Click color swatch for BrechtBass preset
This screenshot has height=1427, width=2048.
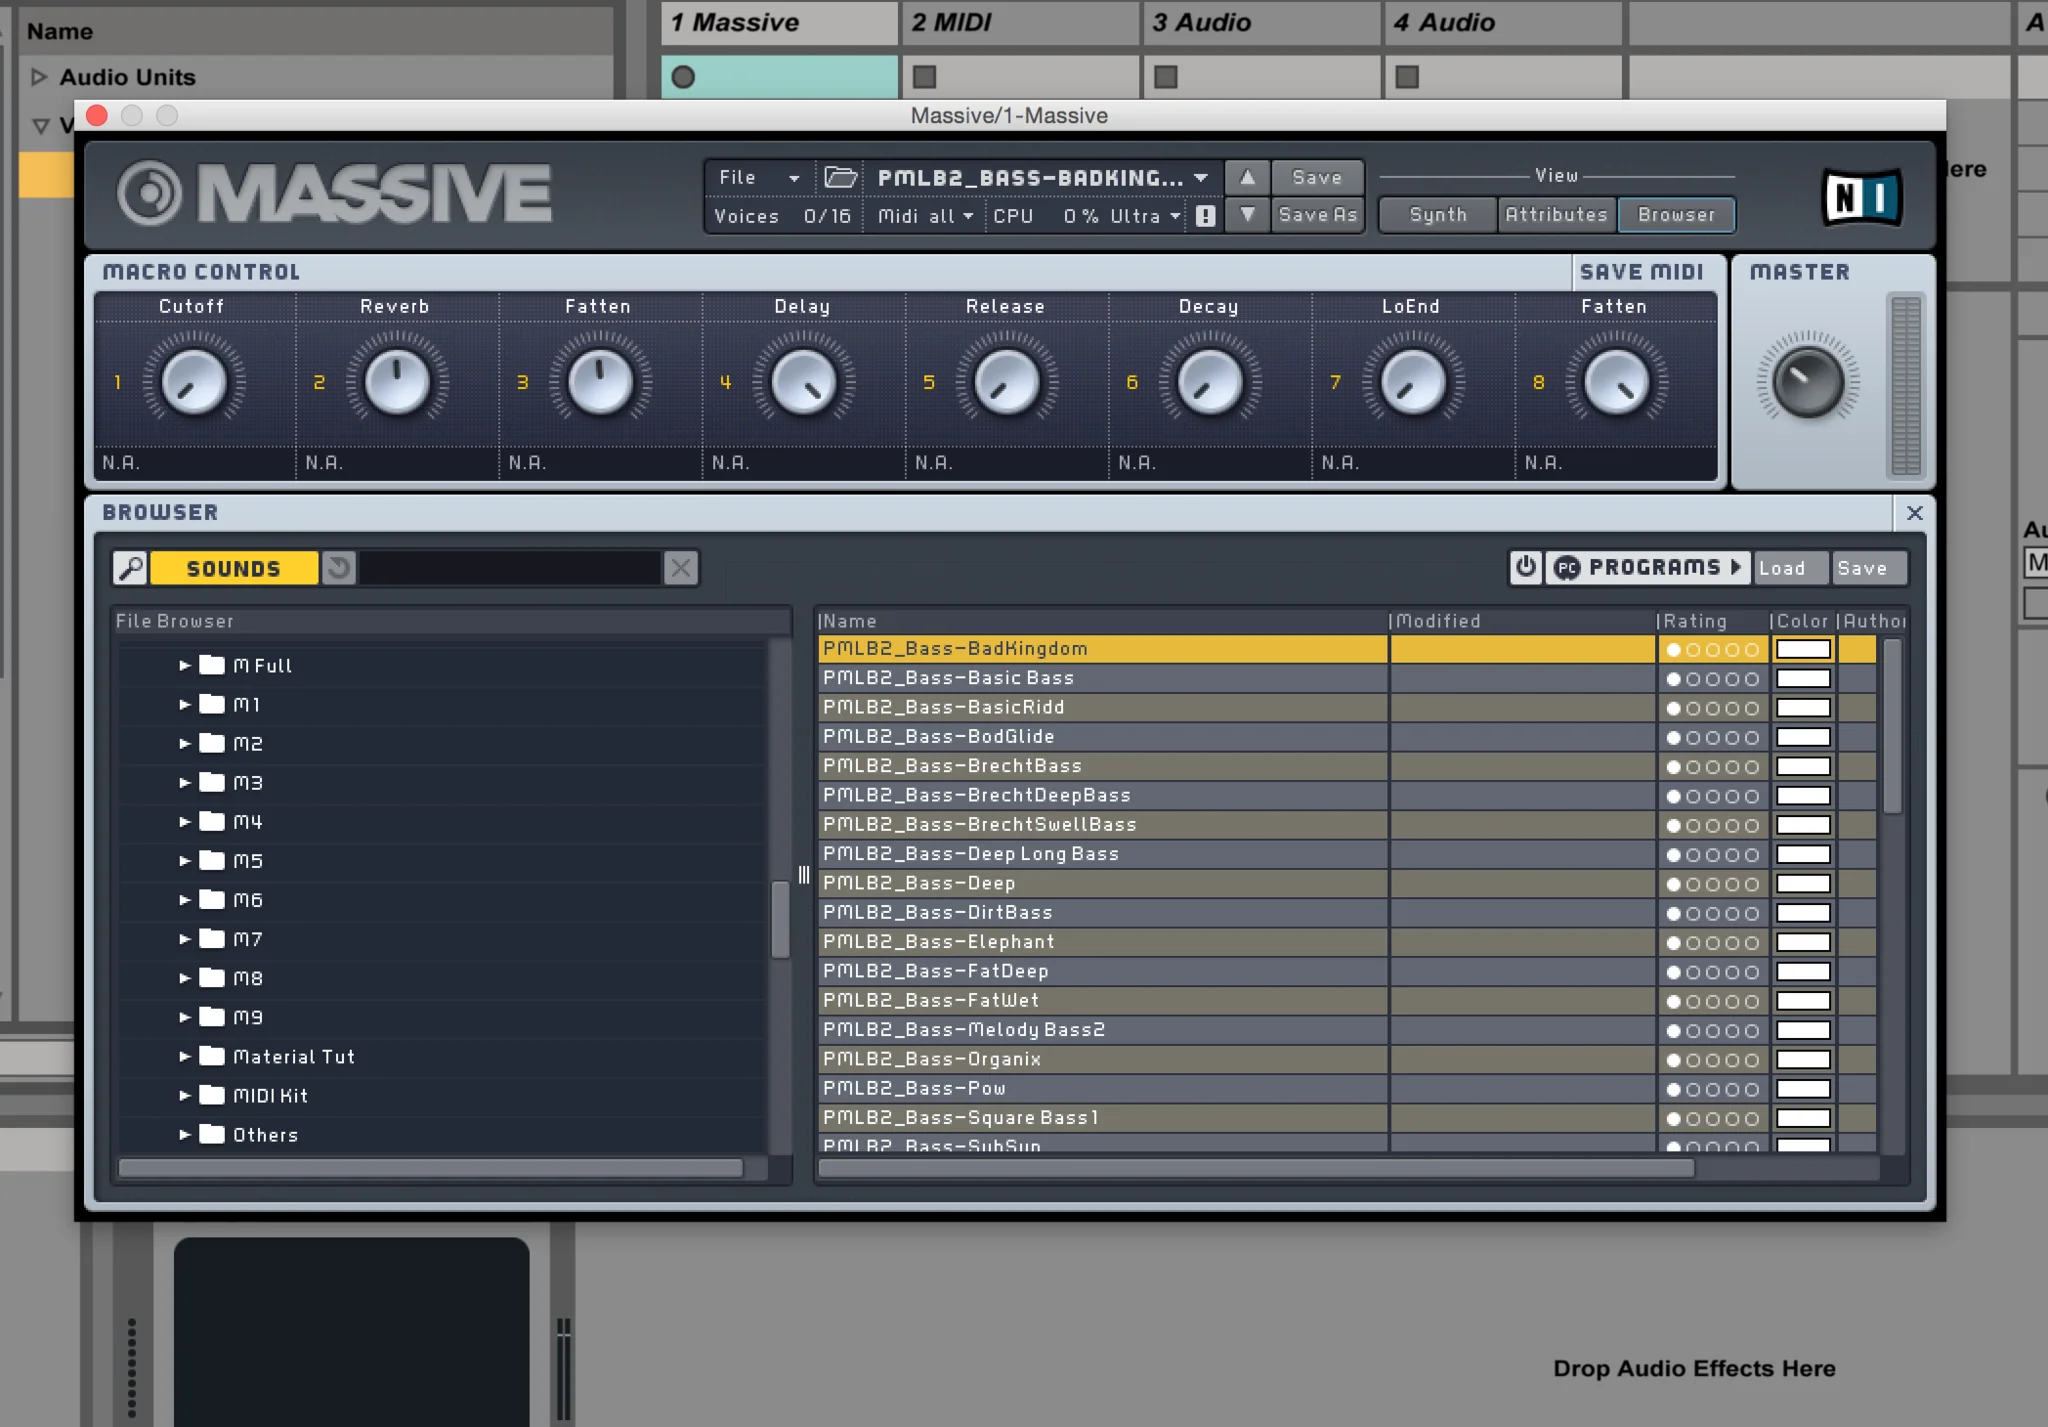point(1803,766)
